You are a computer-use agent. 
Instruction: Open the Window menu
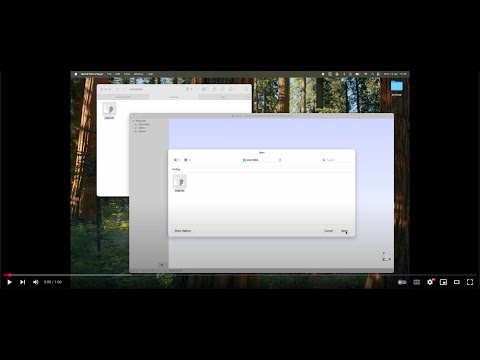138,74
